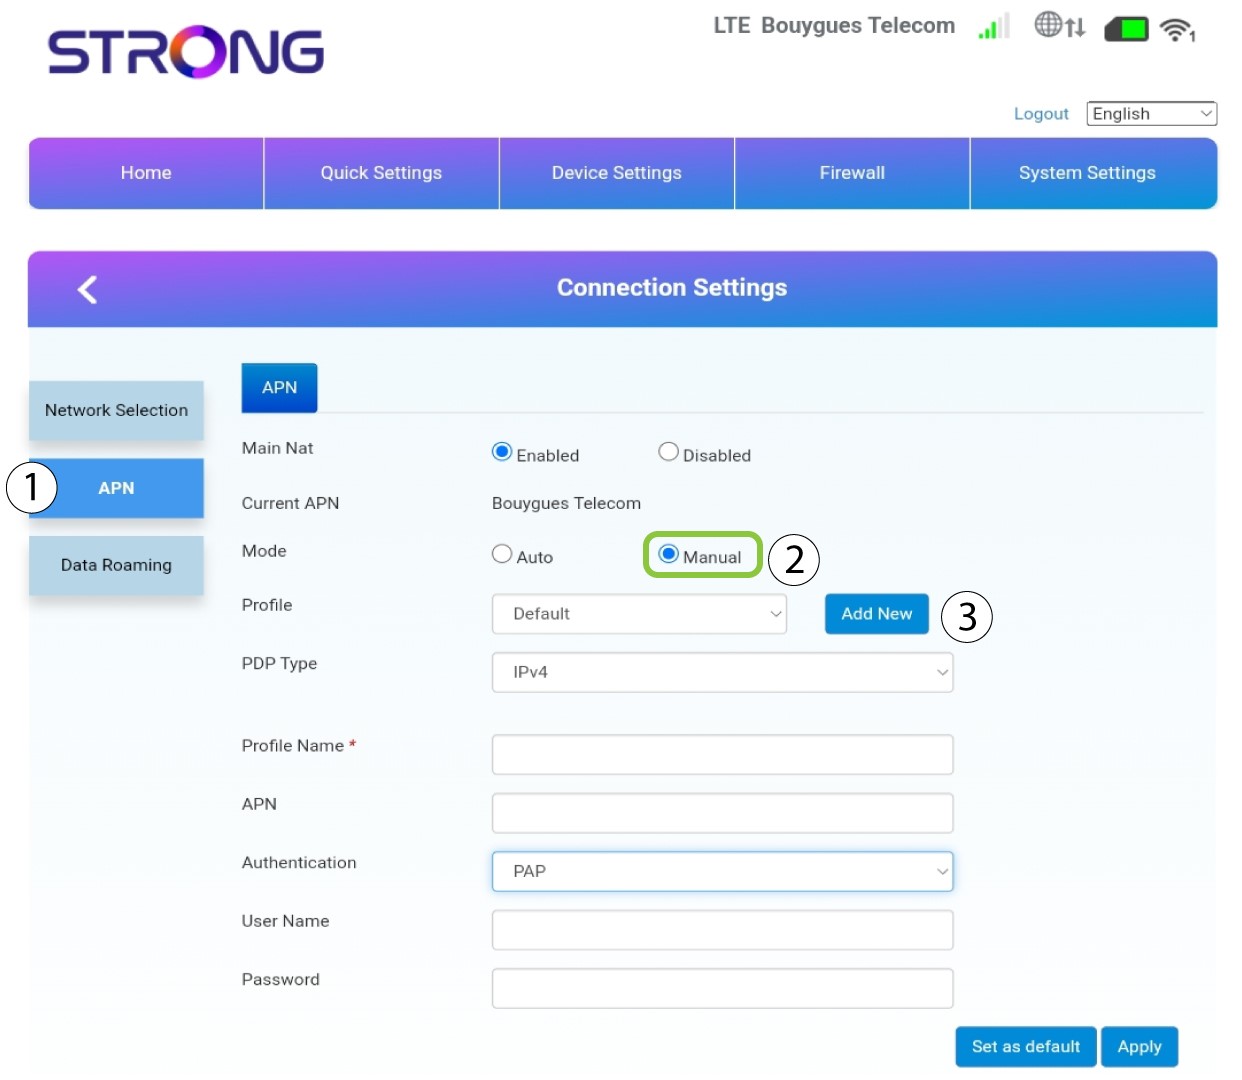Click the Wi-Fi connected devices icon
1242x1080 pixels.
[1178, 30]
